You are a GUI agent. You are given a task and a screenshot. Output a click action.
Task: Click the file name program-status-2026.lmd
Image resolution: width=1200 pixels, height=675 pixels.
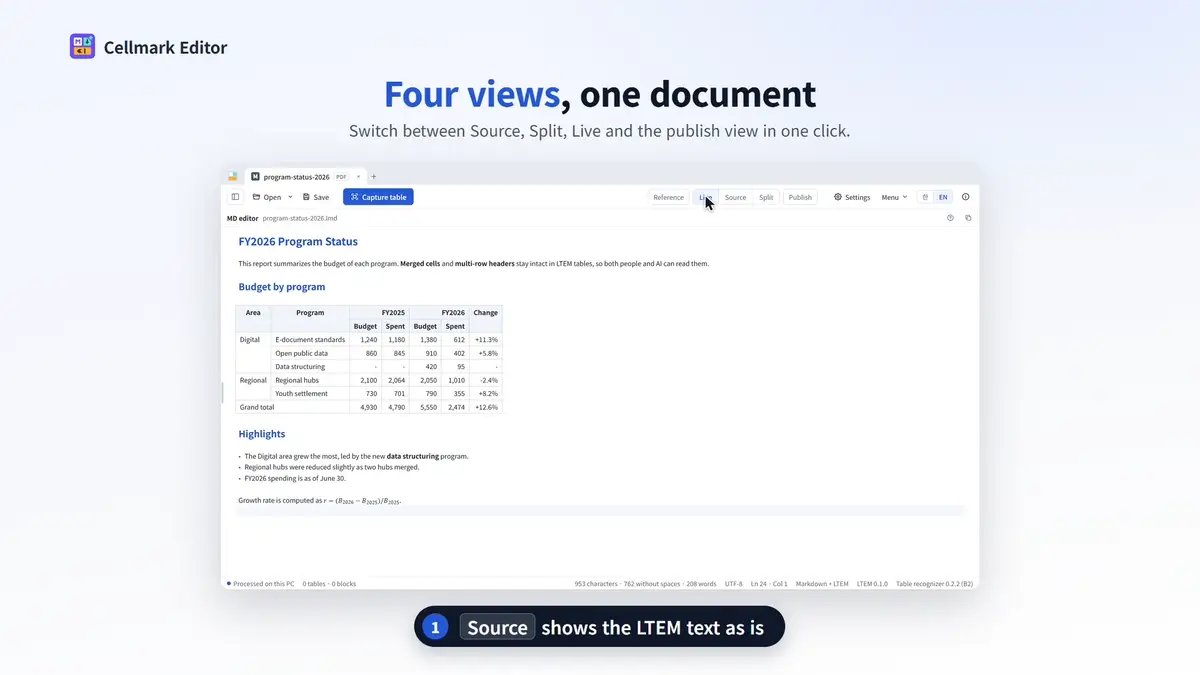[300, 218]
